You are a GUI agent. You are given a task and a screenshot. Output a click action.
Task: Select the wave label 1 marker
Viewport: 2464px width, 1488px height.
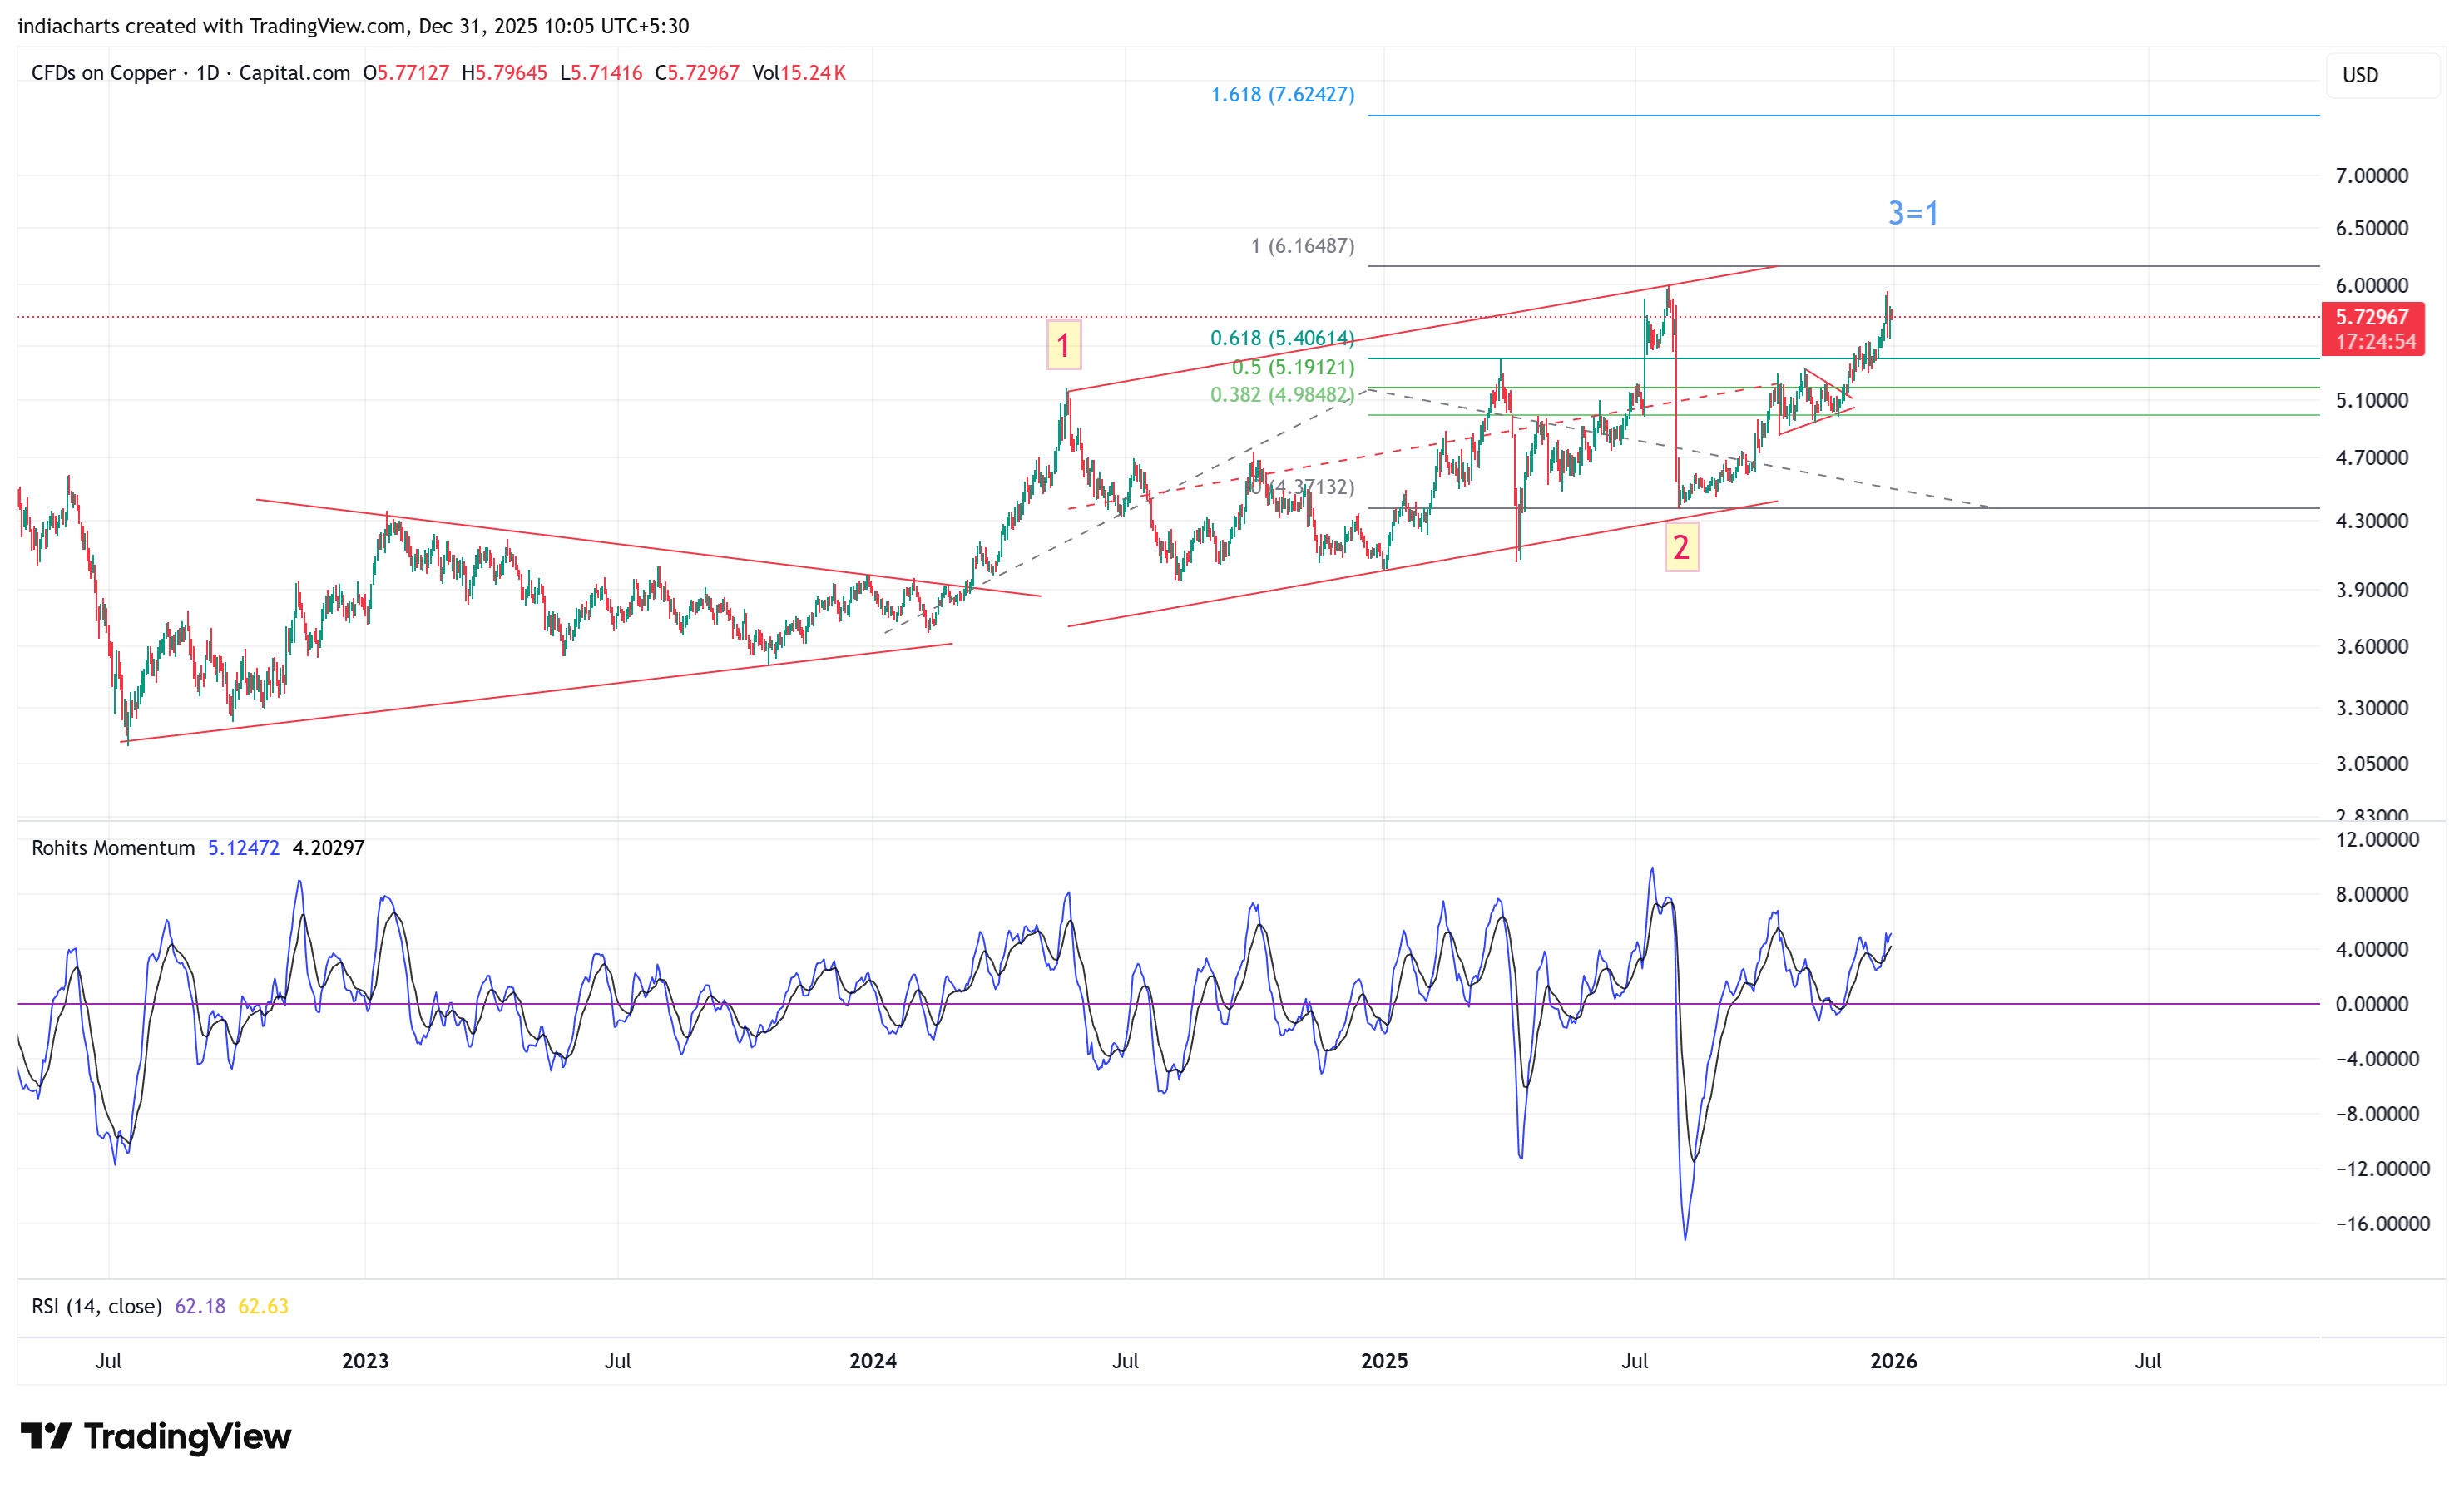tap(1063, 345)
